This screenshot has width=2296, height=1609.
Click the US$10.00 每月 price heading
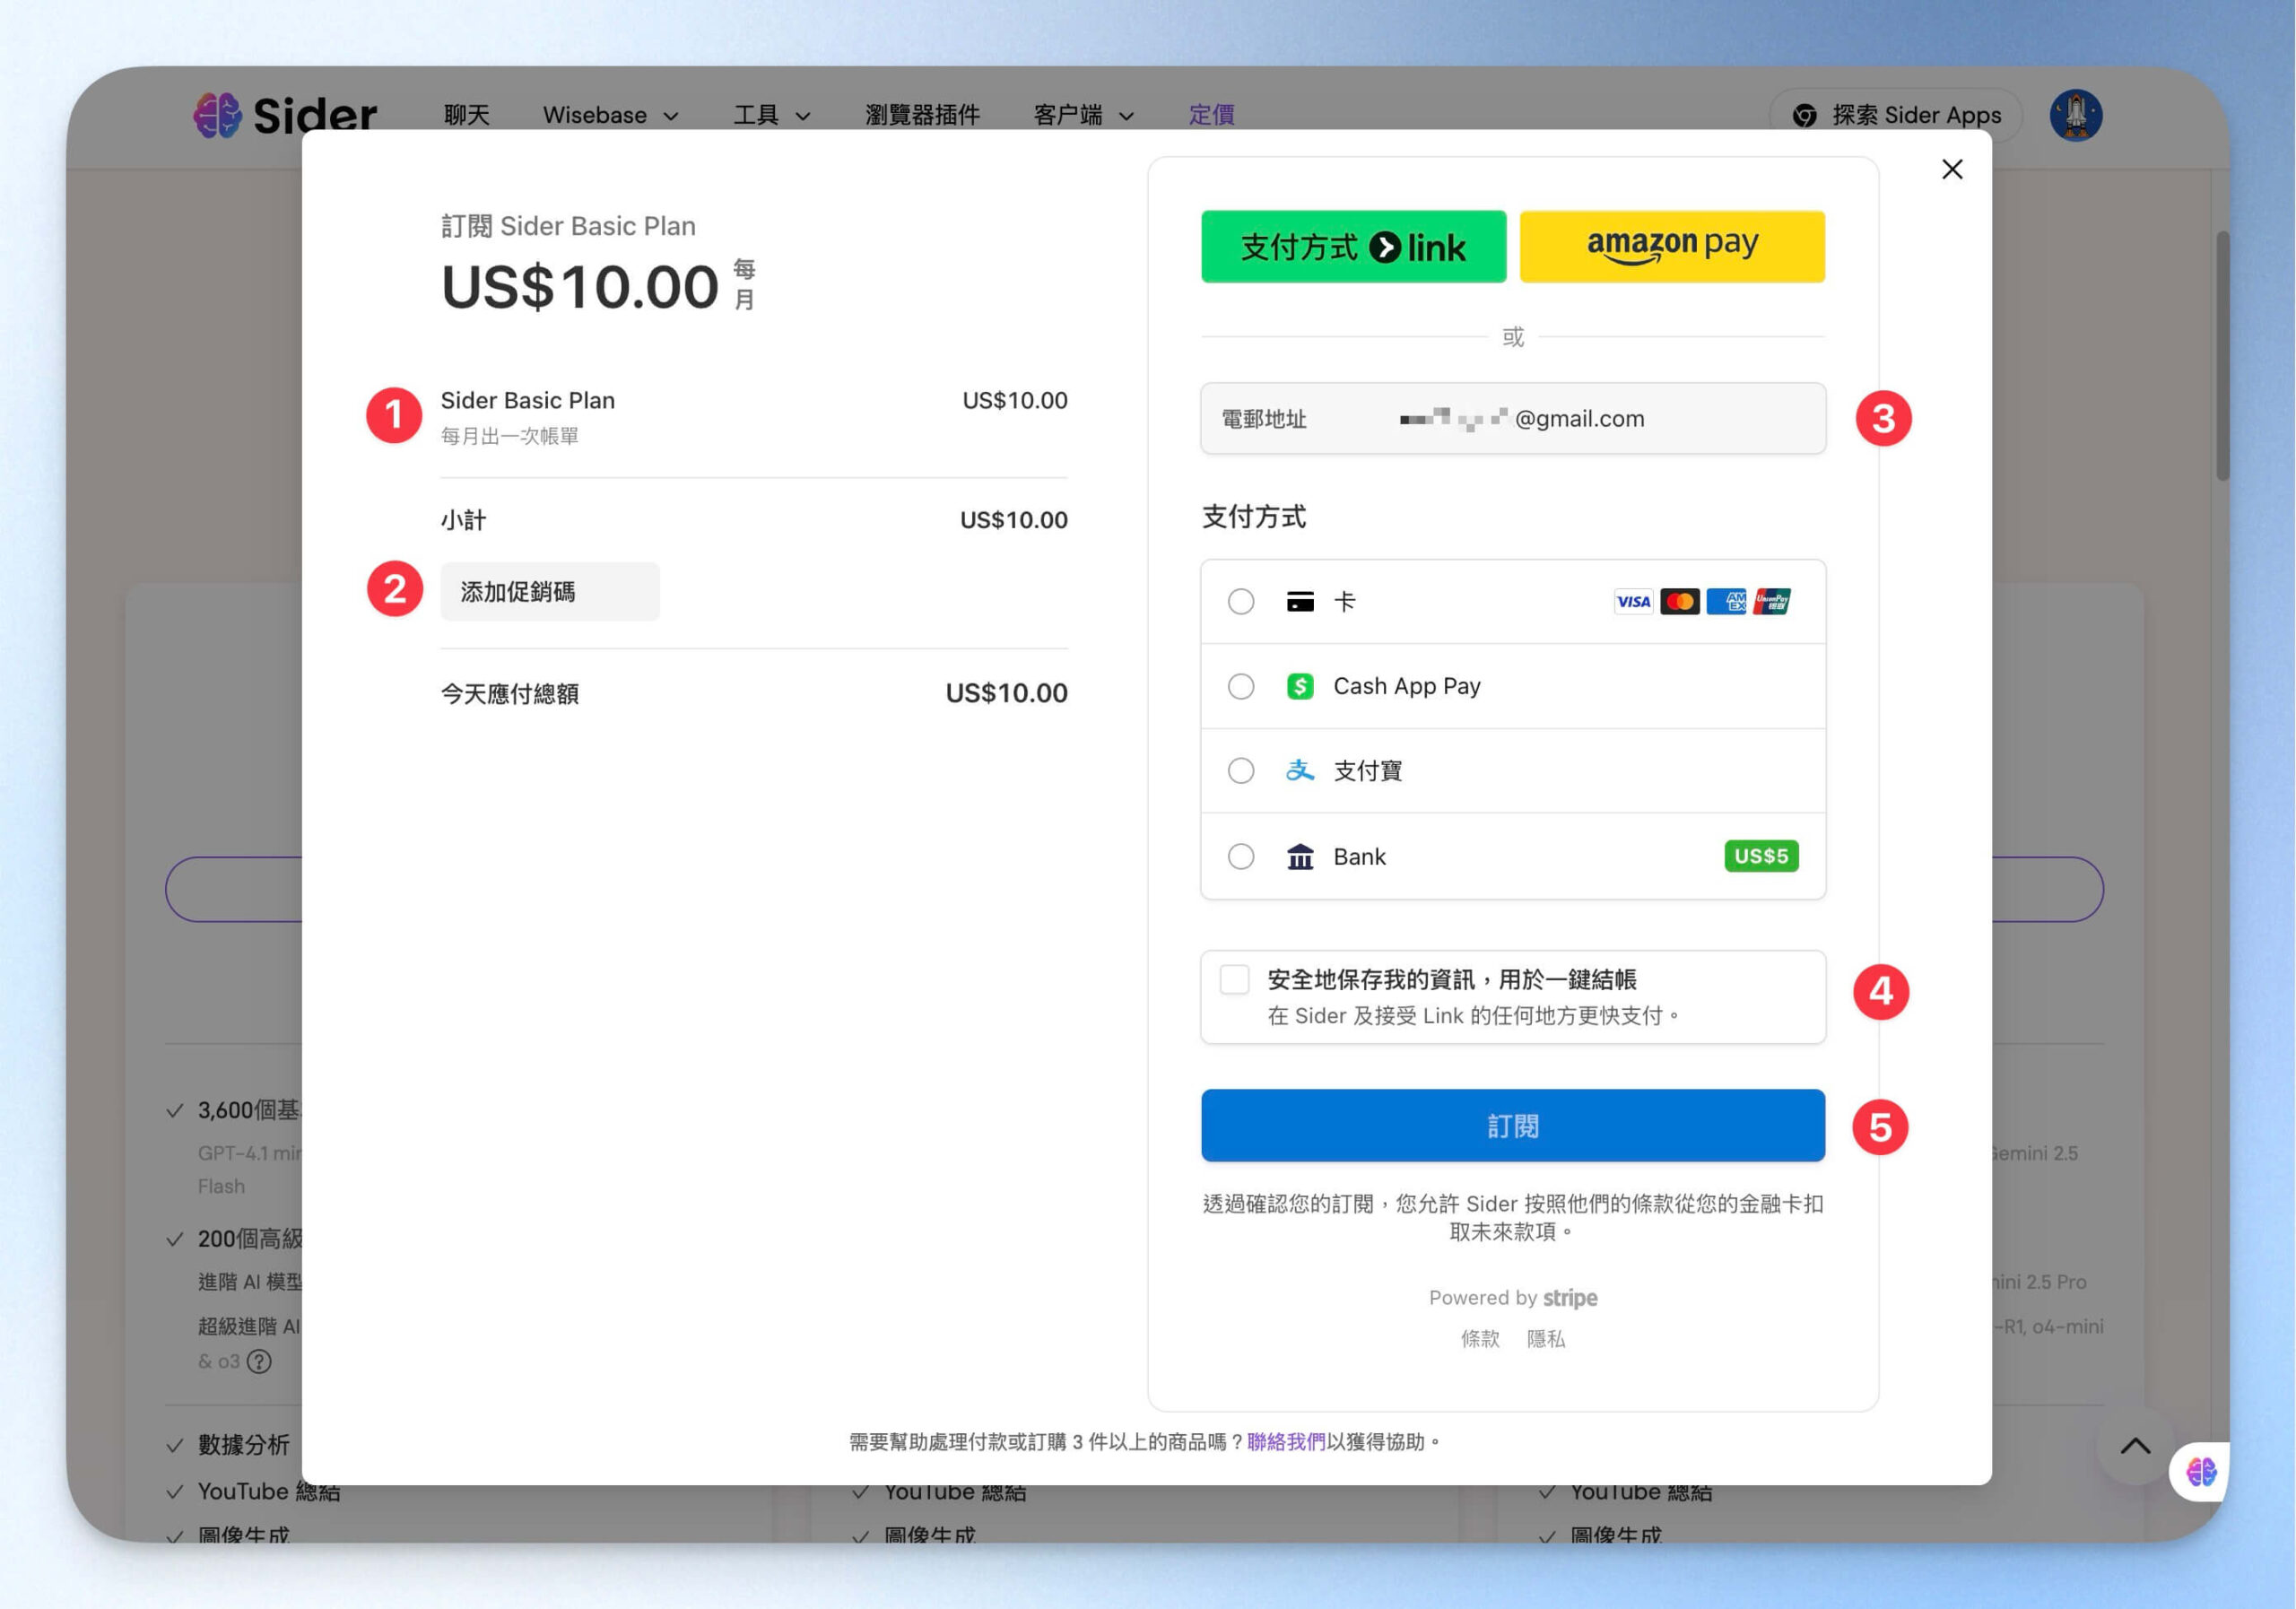598,286
